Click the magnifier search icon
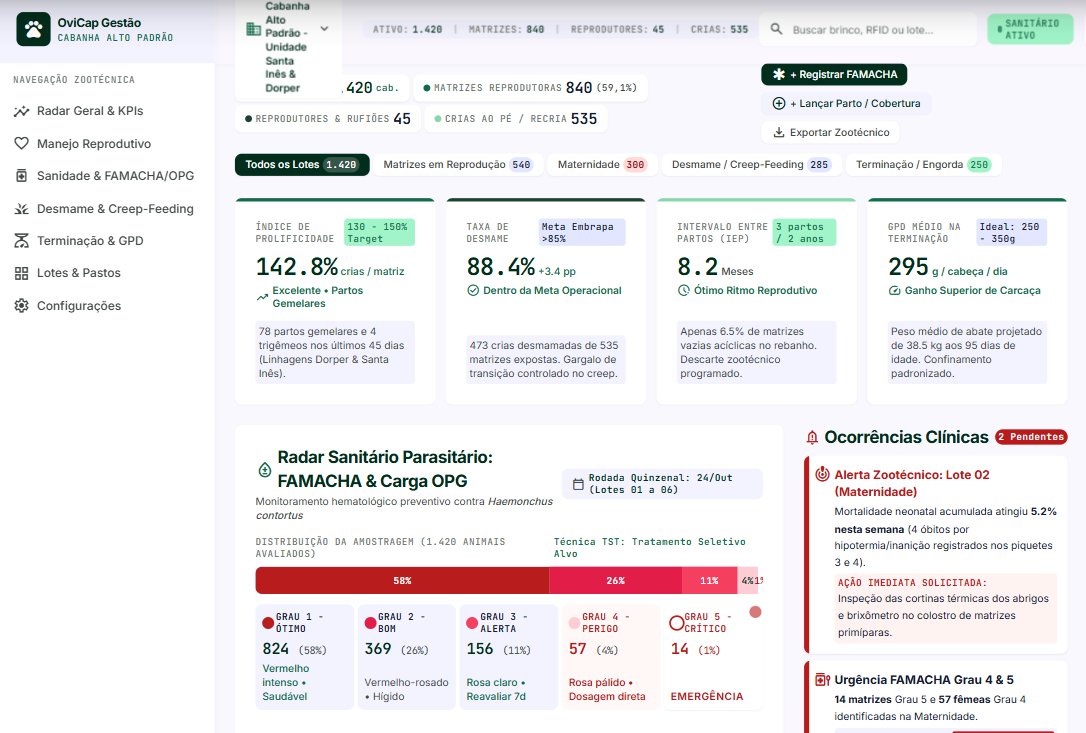 [x=776, y=29]
